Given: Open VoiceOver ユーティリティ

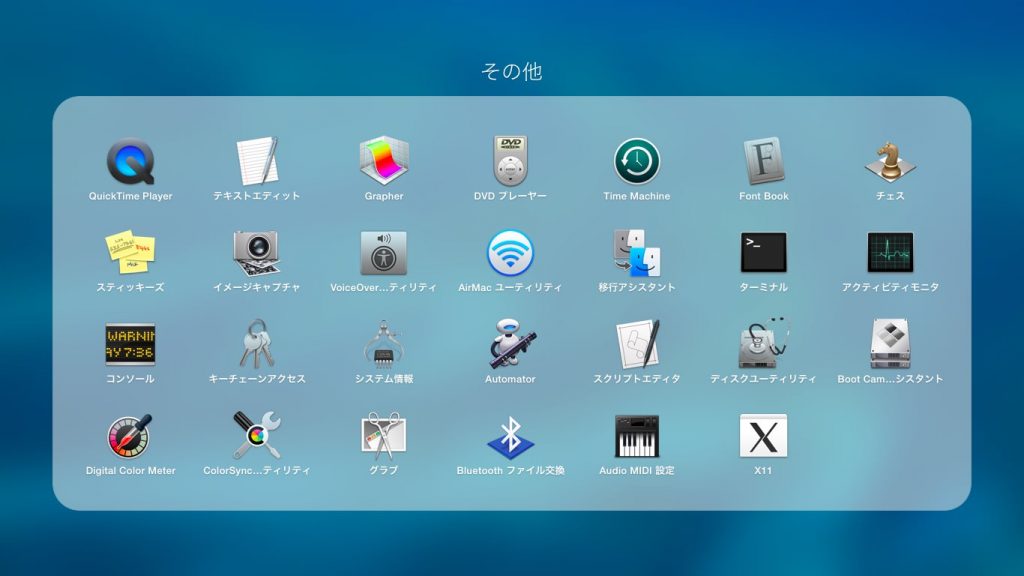Looking at the screenshot, I should click(384, 253).
